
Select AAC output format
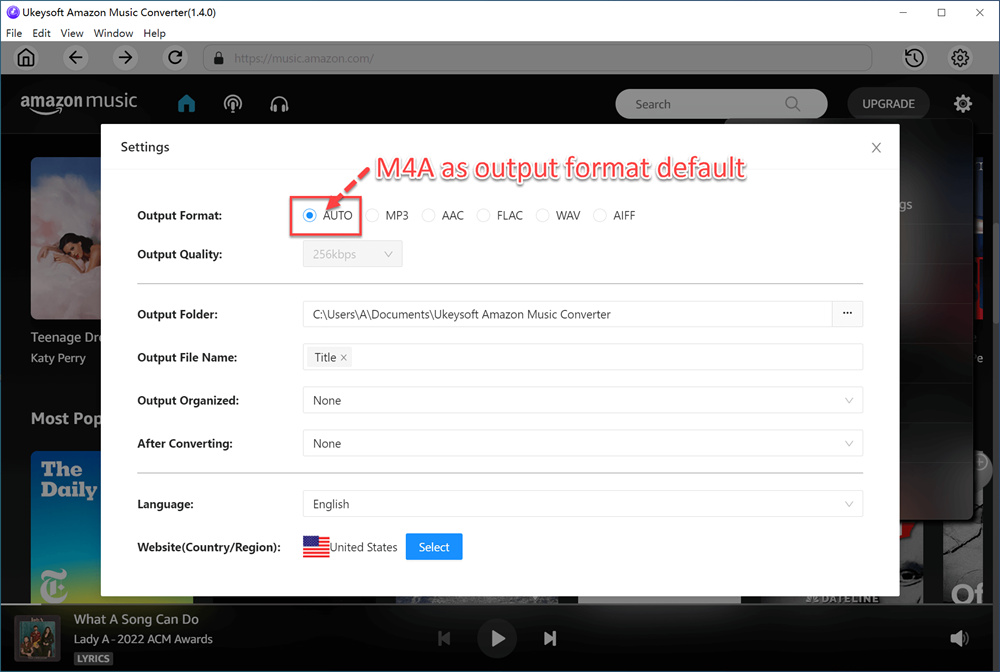pos(429,215)
